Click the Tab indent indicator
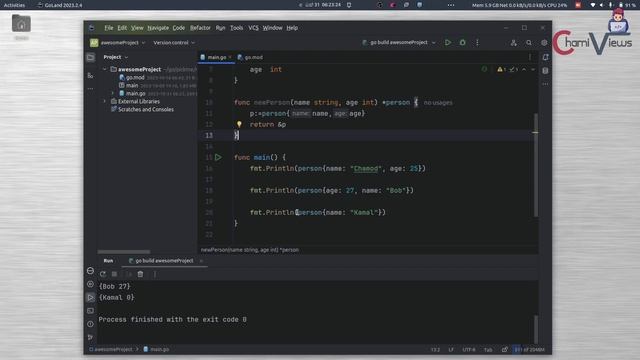 pos(488,349)
